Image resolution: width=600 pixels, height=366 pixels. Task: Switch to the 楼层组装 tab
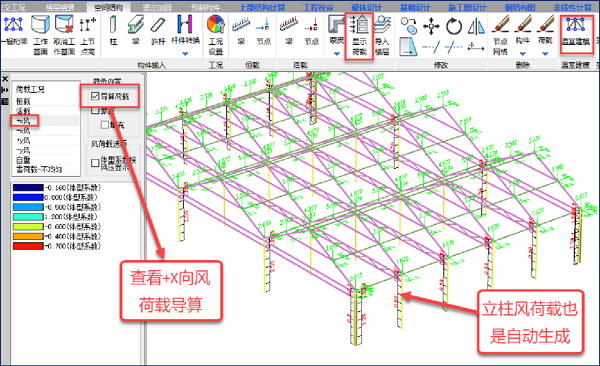click(60, 7)
